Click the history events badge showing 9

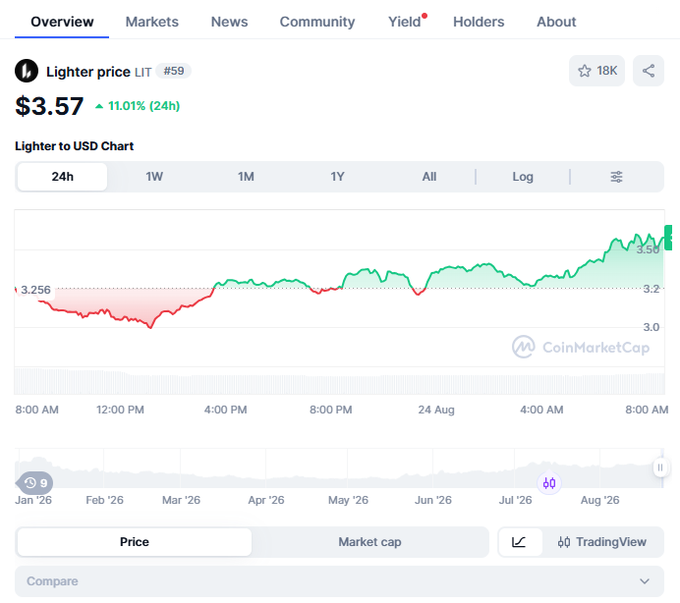point(35,483)
